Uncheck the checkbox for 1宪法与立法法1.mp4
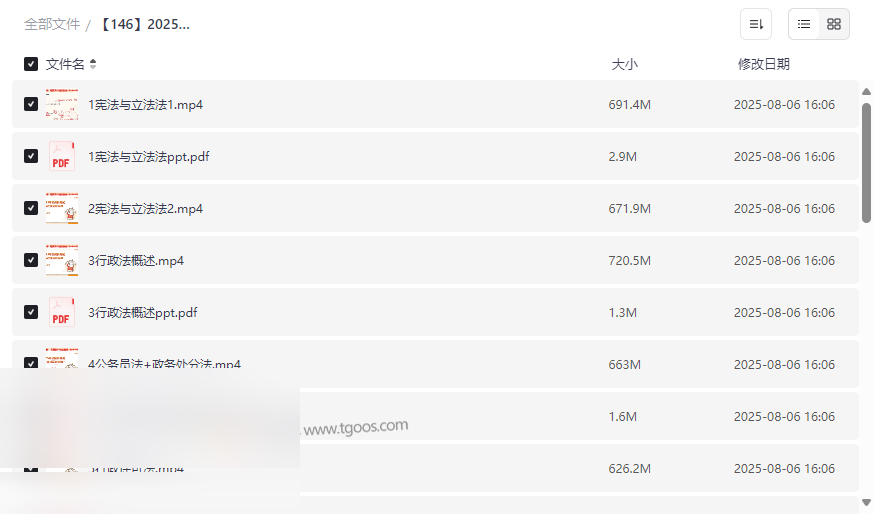This screenshot has width=874, height=514. (x=31, y=105)
